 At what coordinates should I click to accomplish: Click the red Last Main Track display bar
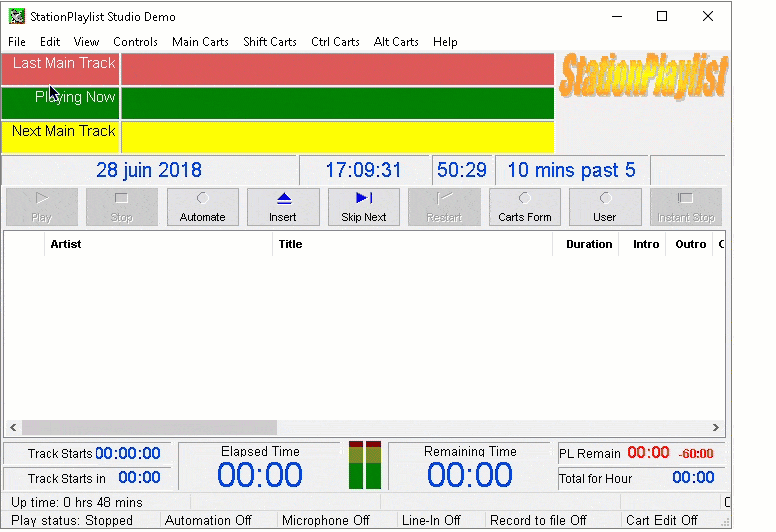click(x=338, y=69)
